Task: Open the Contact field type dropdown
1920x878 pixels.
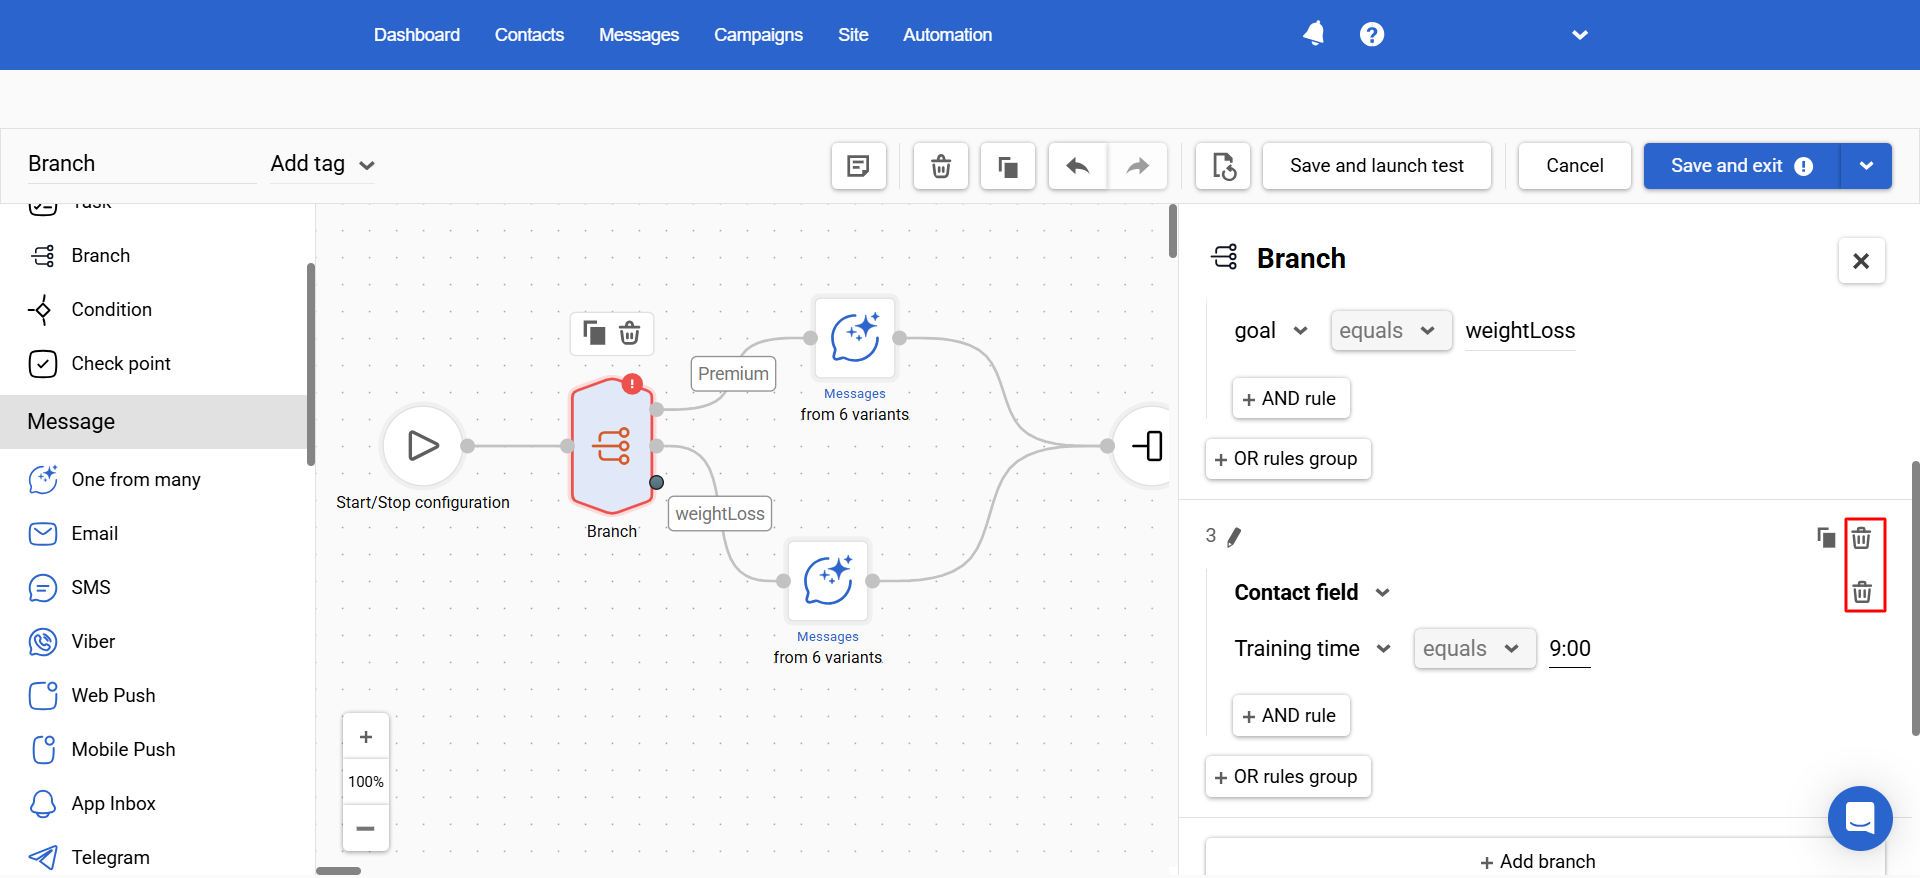Action: pyautogui.click(x=1312, y=593)
